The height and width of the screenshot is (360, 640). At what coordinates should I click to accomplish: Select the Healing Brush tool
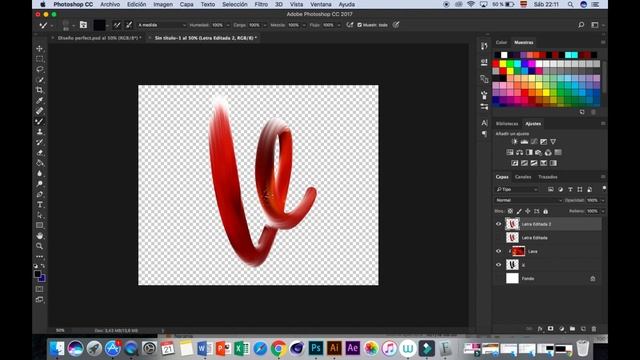click(40, 111)
